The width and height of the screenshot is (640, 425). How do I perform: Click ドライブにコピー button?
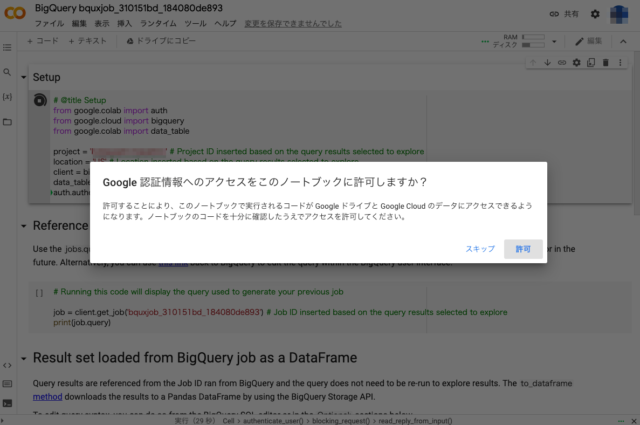[x=161, y=41]
